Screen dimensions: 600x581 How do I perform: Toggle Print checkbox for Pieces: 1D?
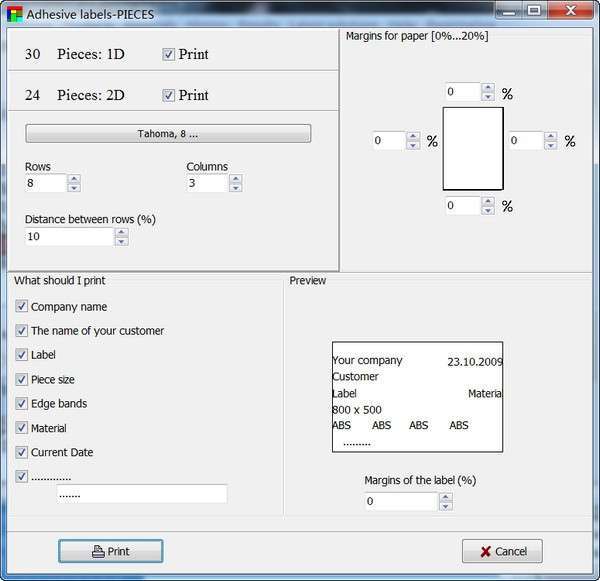(168, 54)
